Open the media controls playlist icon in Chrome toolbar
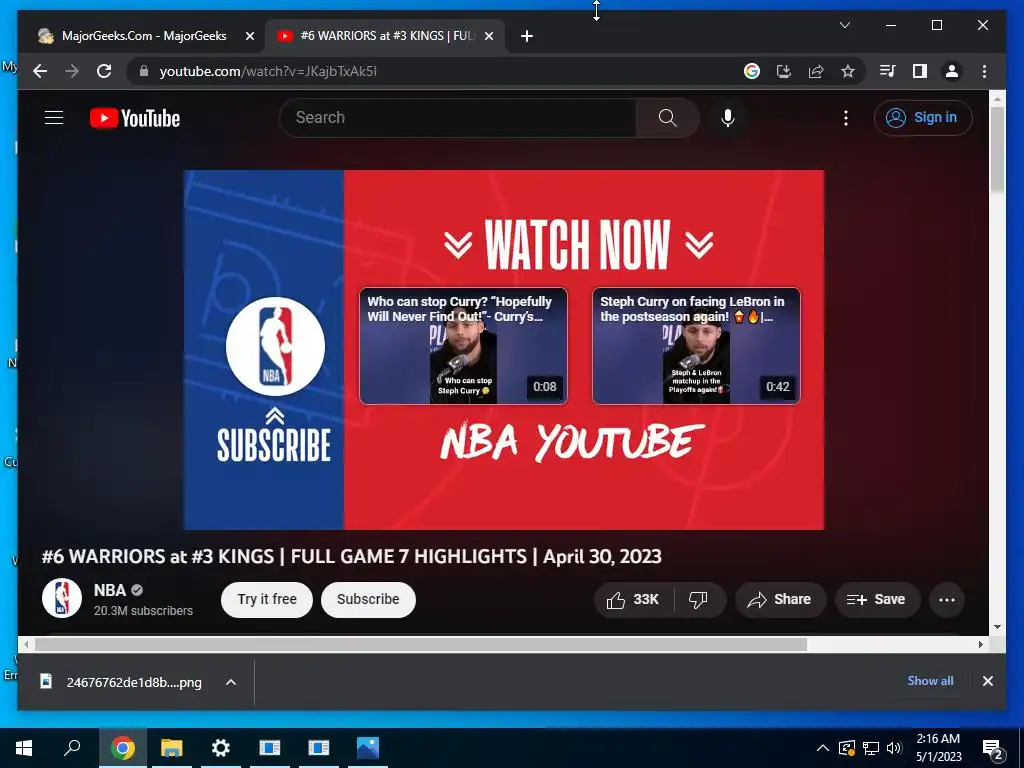Image resolution: width=1024 pixels, height=768 pixels. click(887, 71)
